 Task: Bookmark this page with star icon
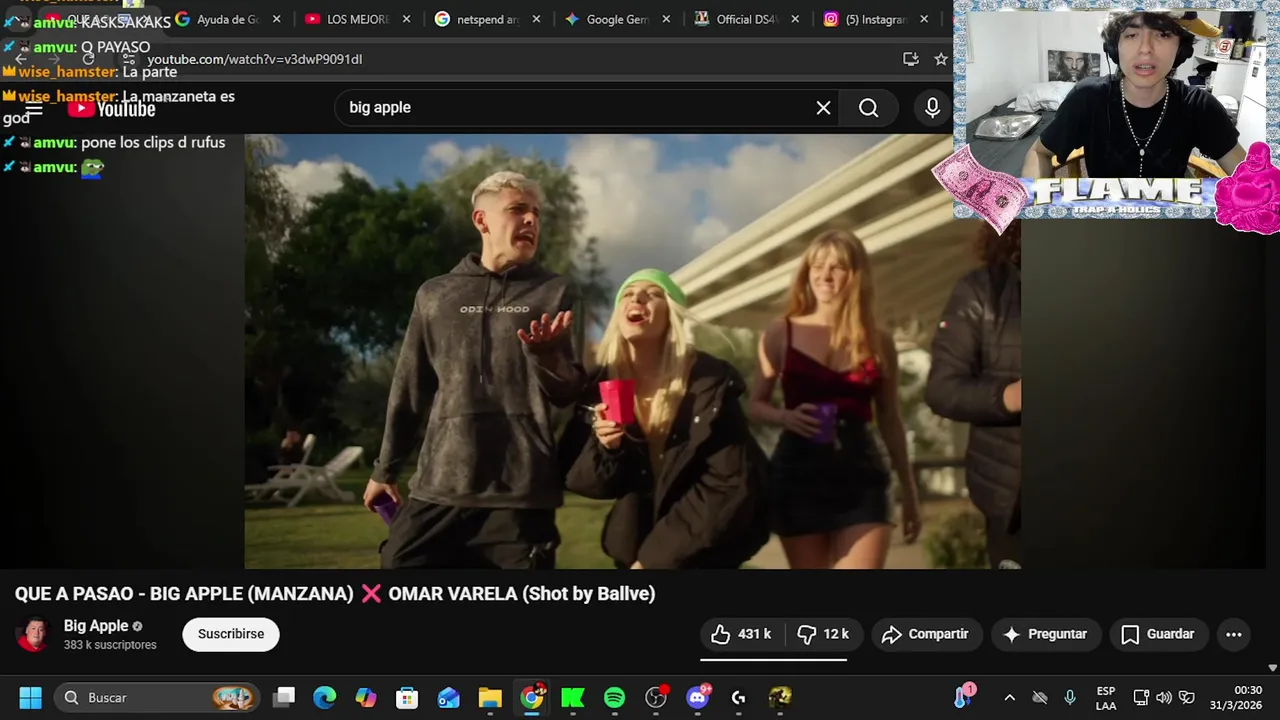coord(941,59)
